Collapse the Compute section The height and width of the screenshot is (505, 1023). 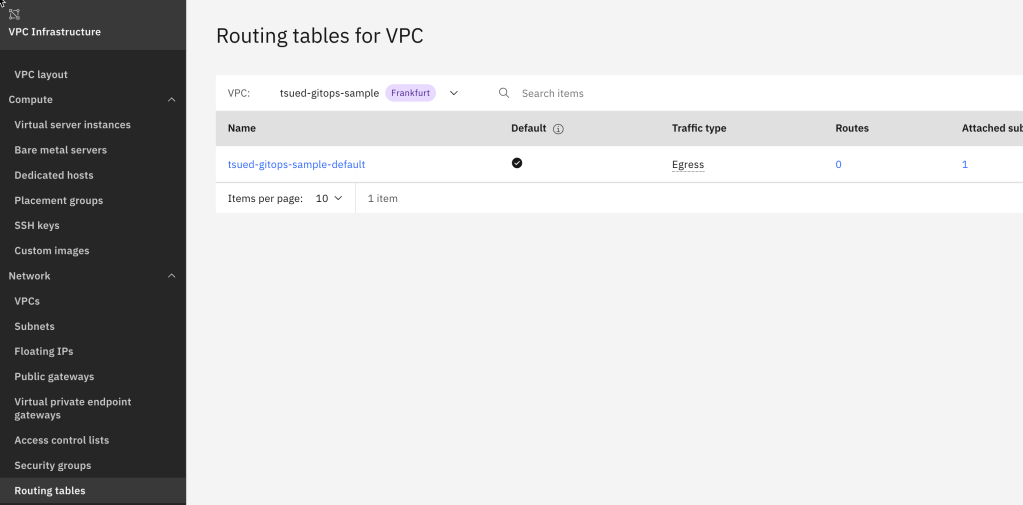click(x=171, y=100)
